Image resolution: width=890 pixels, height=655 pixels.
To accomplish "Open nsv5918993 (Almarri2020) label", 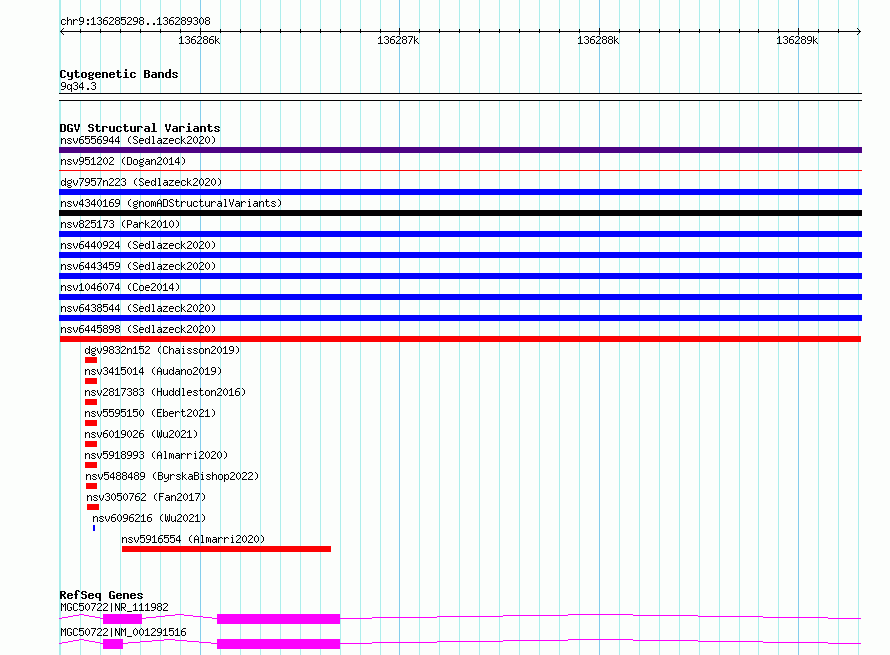I will click(x=156, y=455).
